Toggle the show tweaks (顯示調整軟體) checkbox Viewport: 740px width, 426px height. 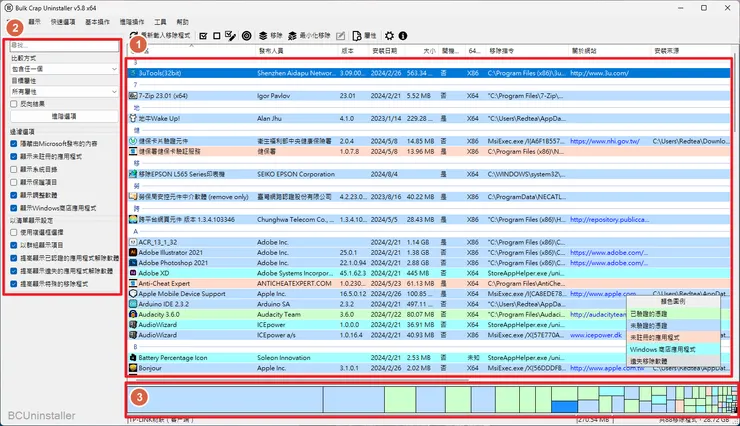point(14,195)
